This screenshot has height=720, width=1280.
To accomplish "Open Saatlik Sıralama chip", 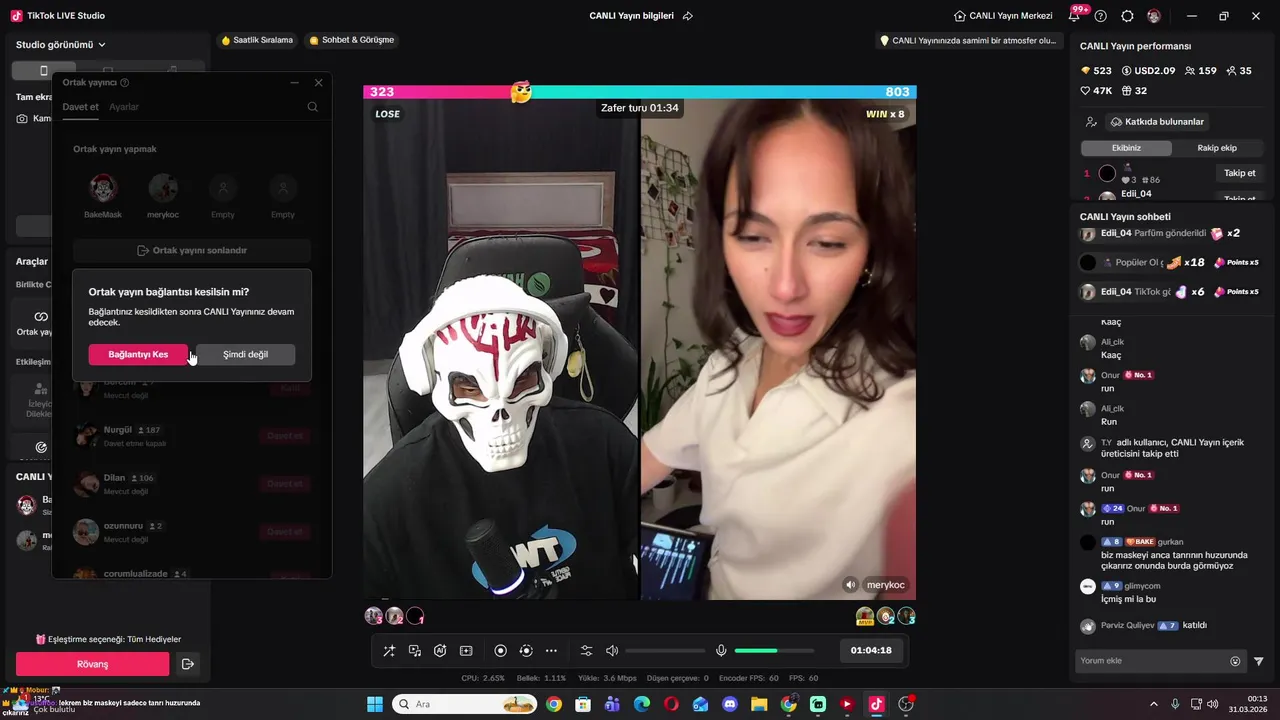I will pos(257,40).
